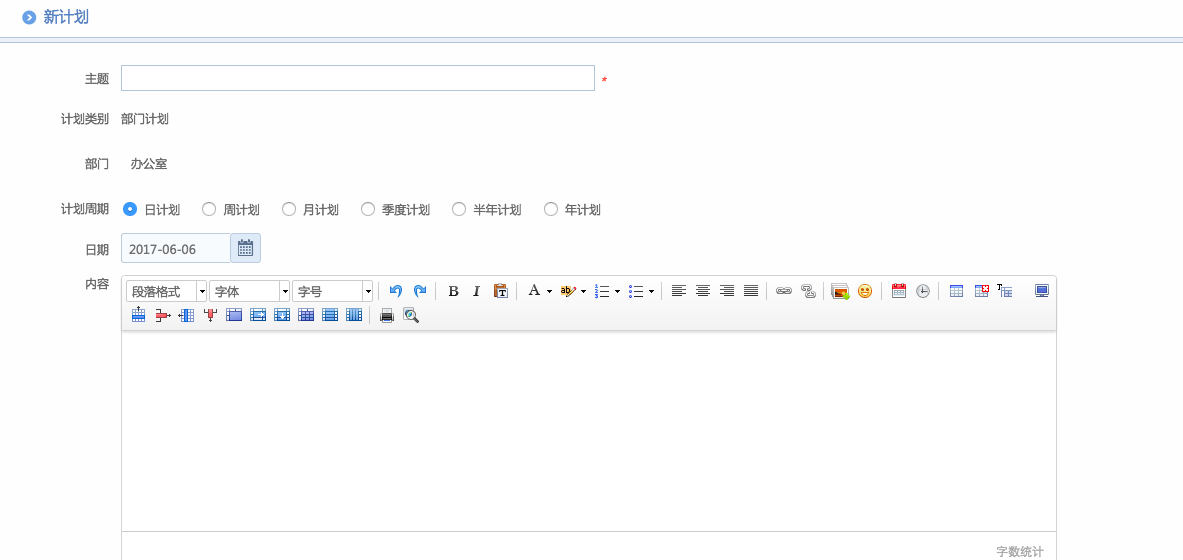This screenshot has height=560, width=1183.
Task: Choose the 年计划 plan cycle option
Action: 551,209
